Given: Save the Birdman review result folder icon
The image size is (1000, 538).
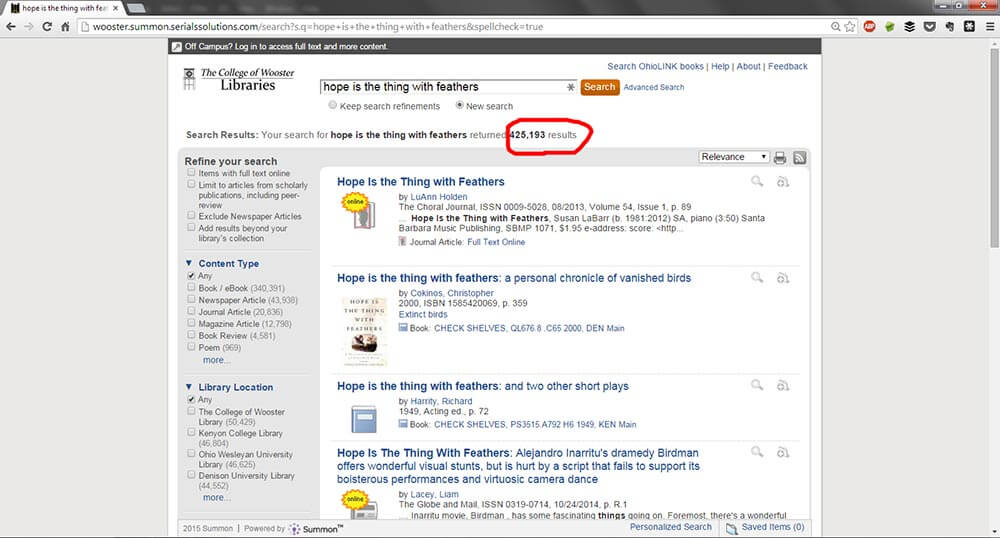Looking at the screenshot, I should point(783,453).
